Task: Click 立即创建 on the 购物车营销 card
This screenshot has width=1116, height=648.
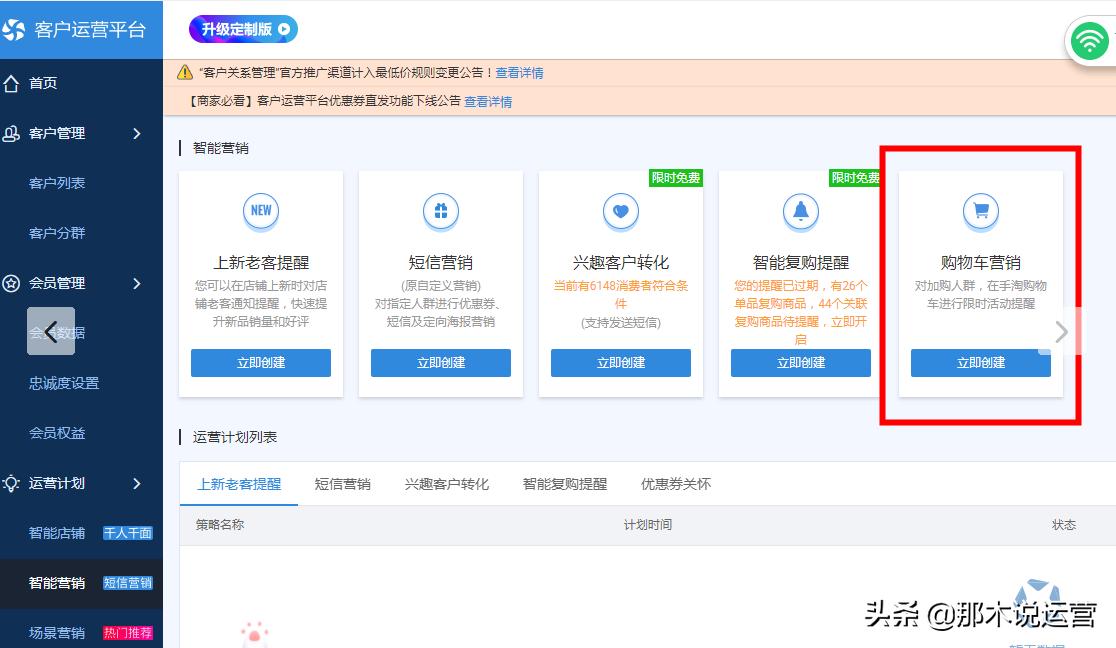Action: (980, 363)
